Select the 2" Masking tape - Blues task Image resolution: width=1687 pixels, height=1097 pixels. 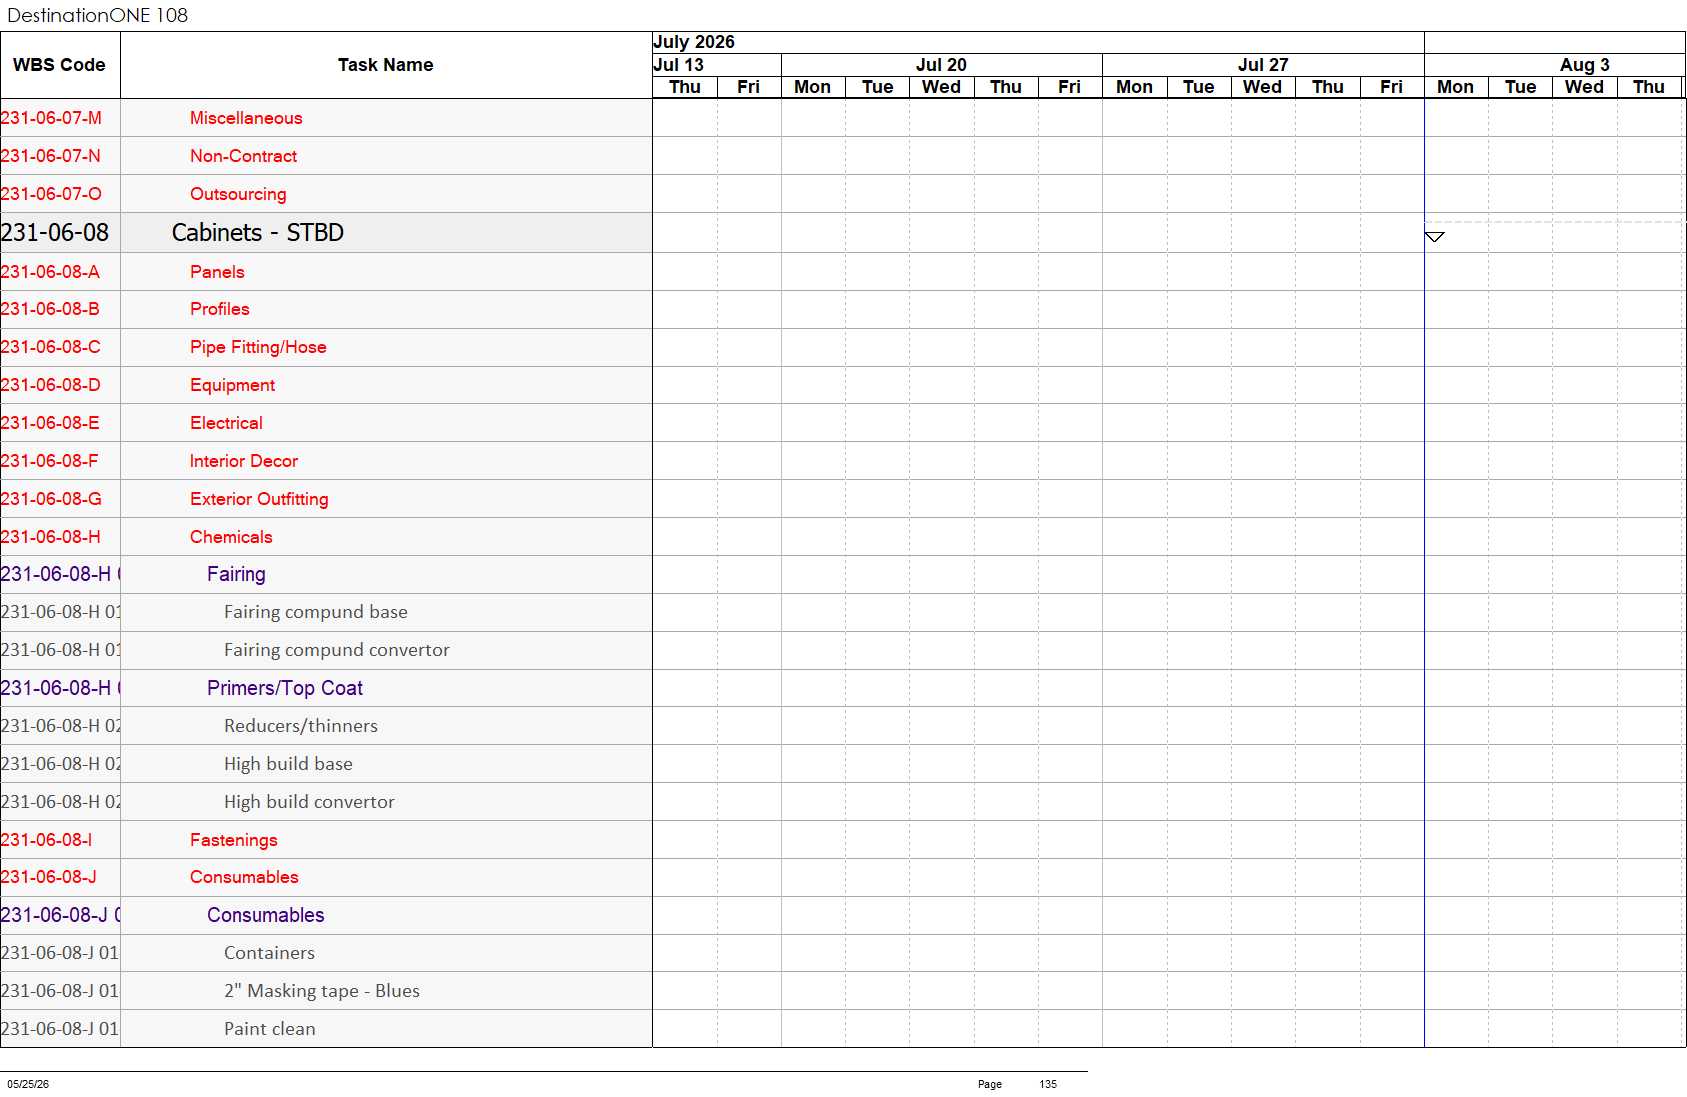point(322,991)
